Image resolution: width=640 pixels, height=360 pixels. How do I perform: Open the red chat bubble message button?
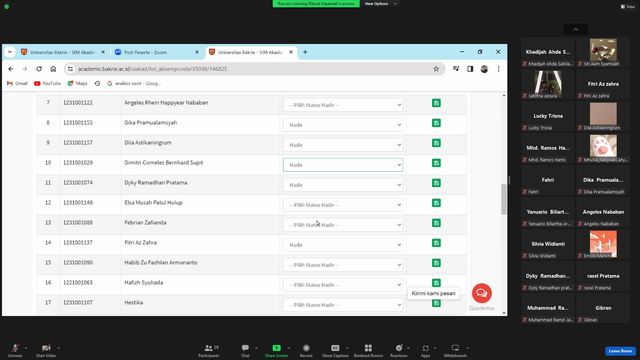coord(482,293)
